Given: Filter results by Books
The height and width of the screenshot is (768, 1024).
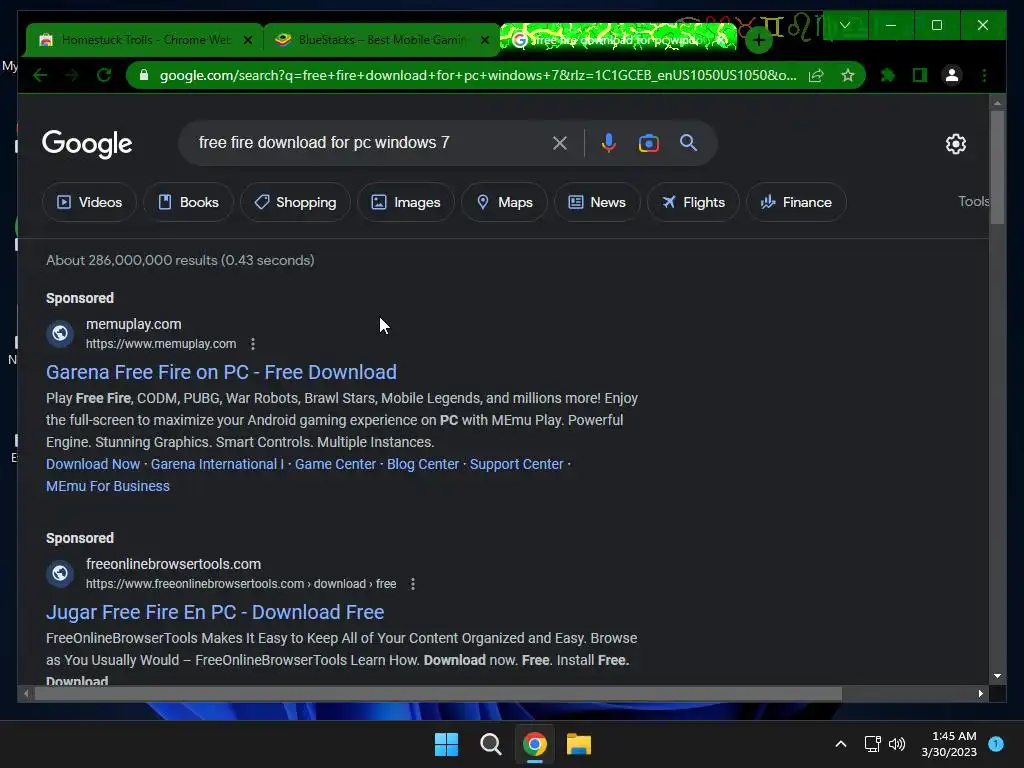Looking at the screenshot, I should coord(189,202).
